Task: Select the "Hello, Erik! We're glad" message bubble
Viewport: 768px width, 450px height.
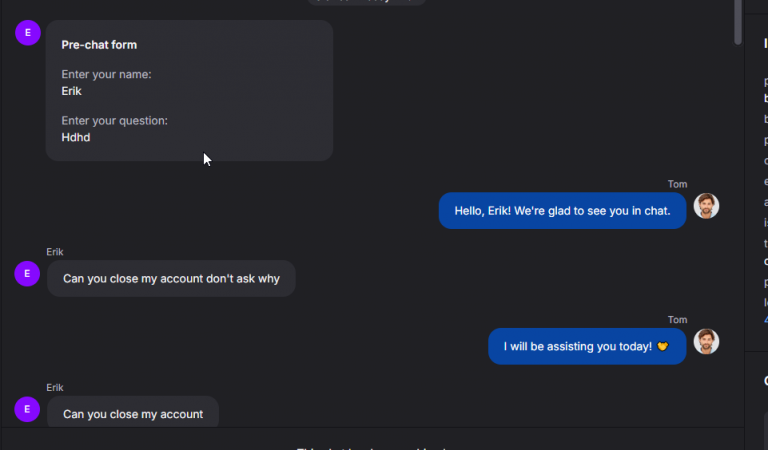Action: pyautogui.click(x=562, y=211)
